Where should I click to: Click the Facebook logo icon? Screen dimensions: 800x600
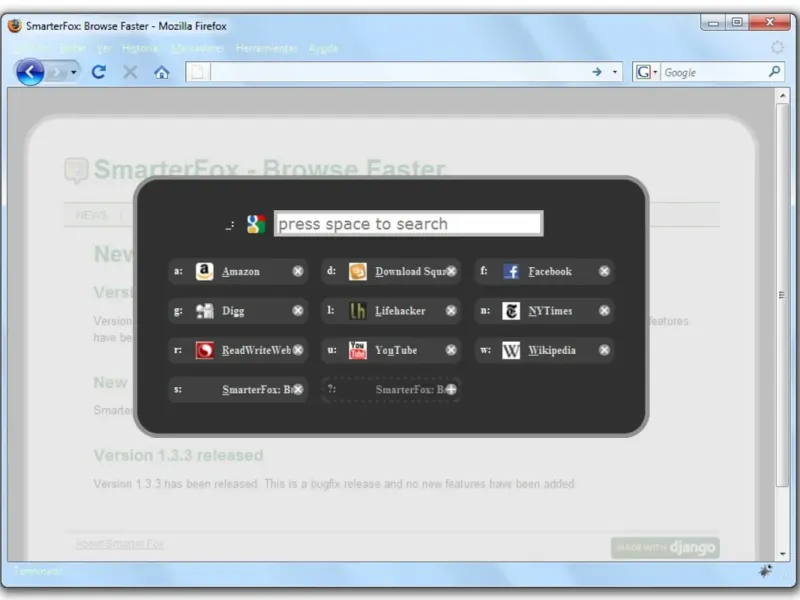click(511, 271)
